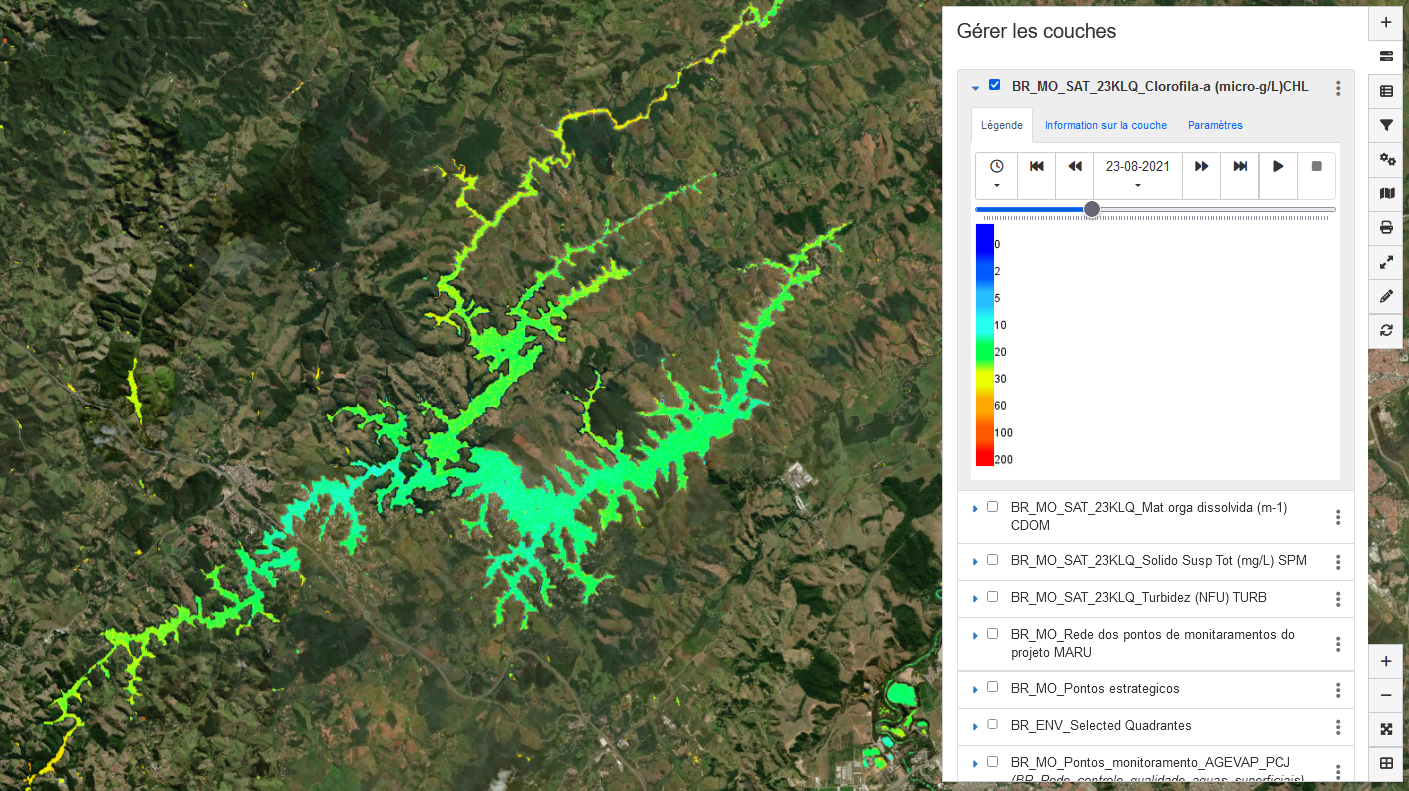Click the filter funnel icon in sidebar
This screenshot has width=1409, height=791.
point(1386,125)
